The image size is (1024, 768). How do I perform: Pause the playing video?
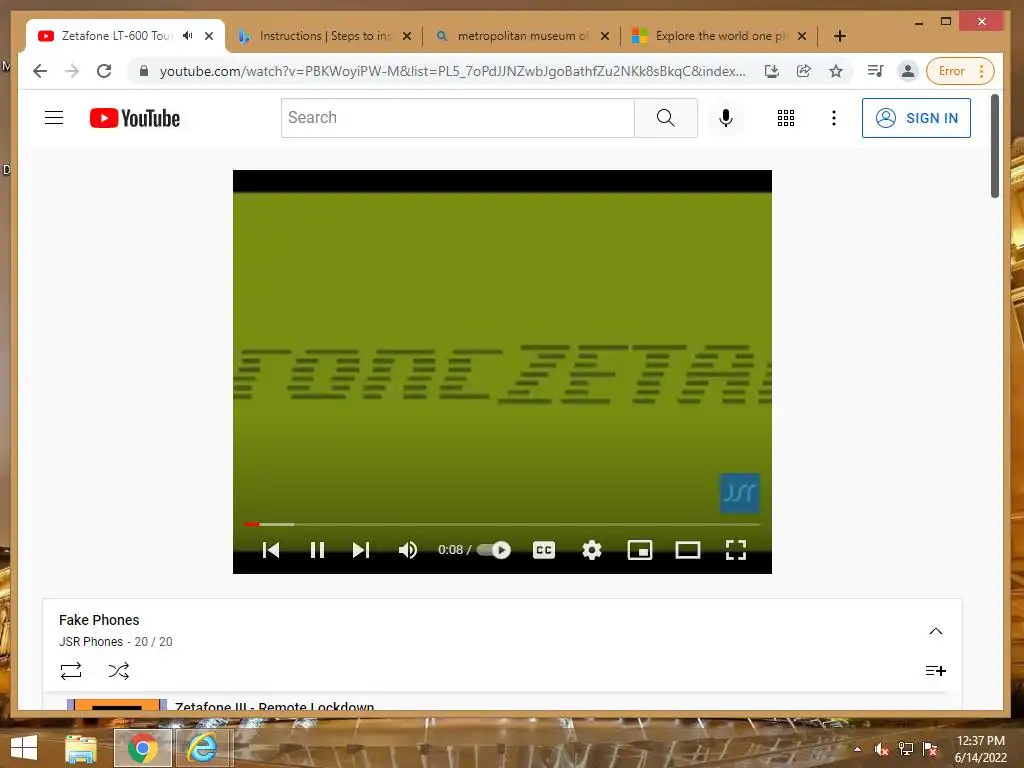[x=317, y=550]
